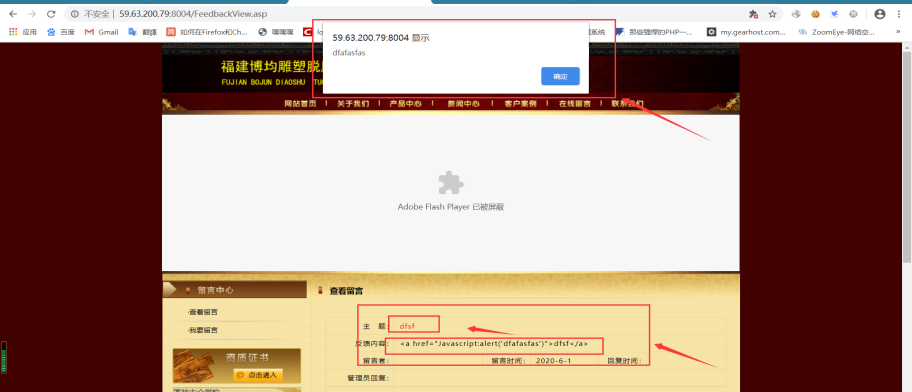Click the Chrome profile avatar icon
Viewport: 912px width, 392px height.
(879, 14)
